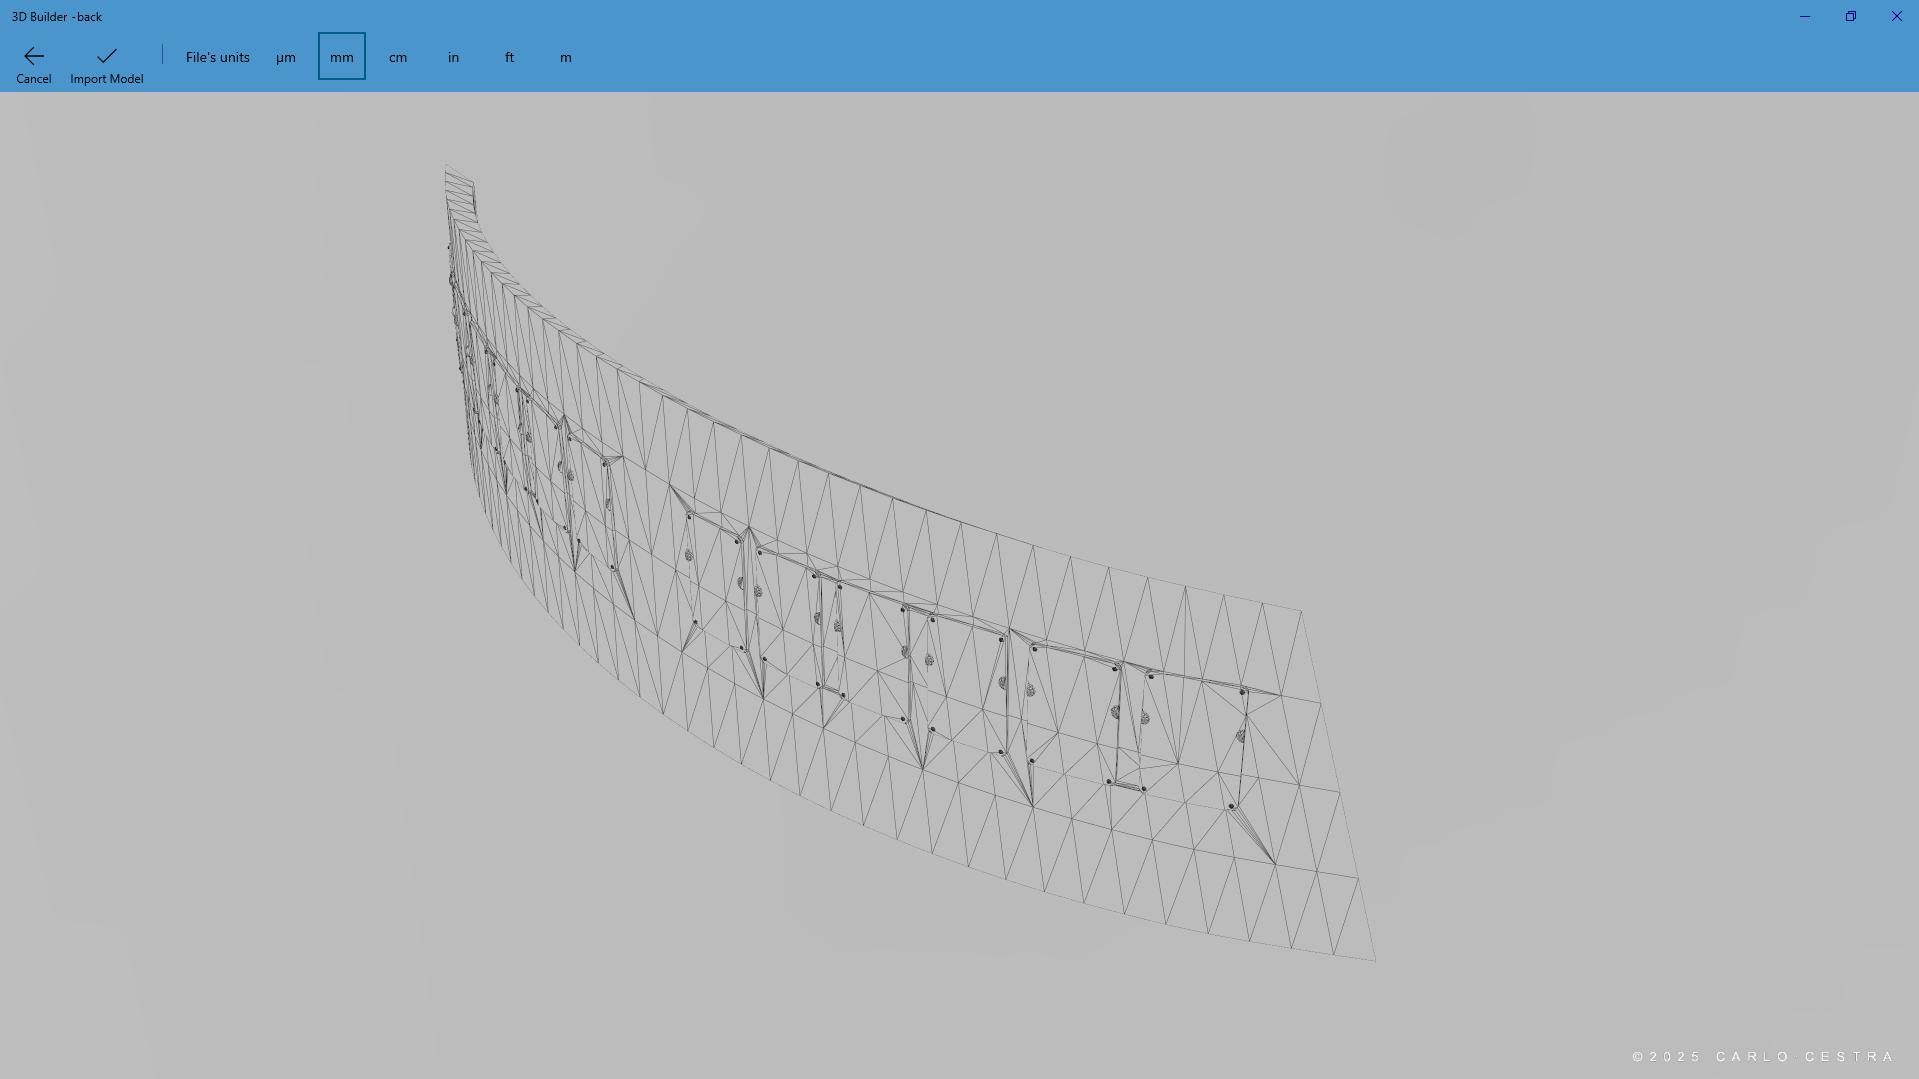
Task: Close the 3D Builder window
Action: (x=1896, y=17)
